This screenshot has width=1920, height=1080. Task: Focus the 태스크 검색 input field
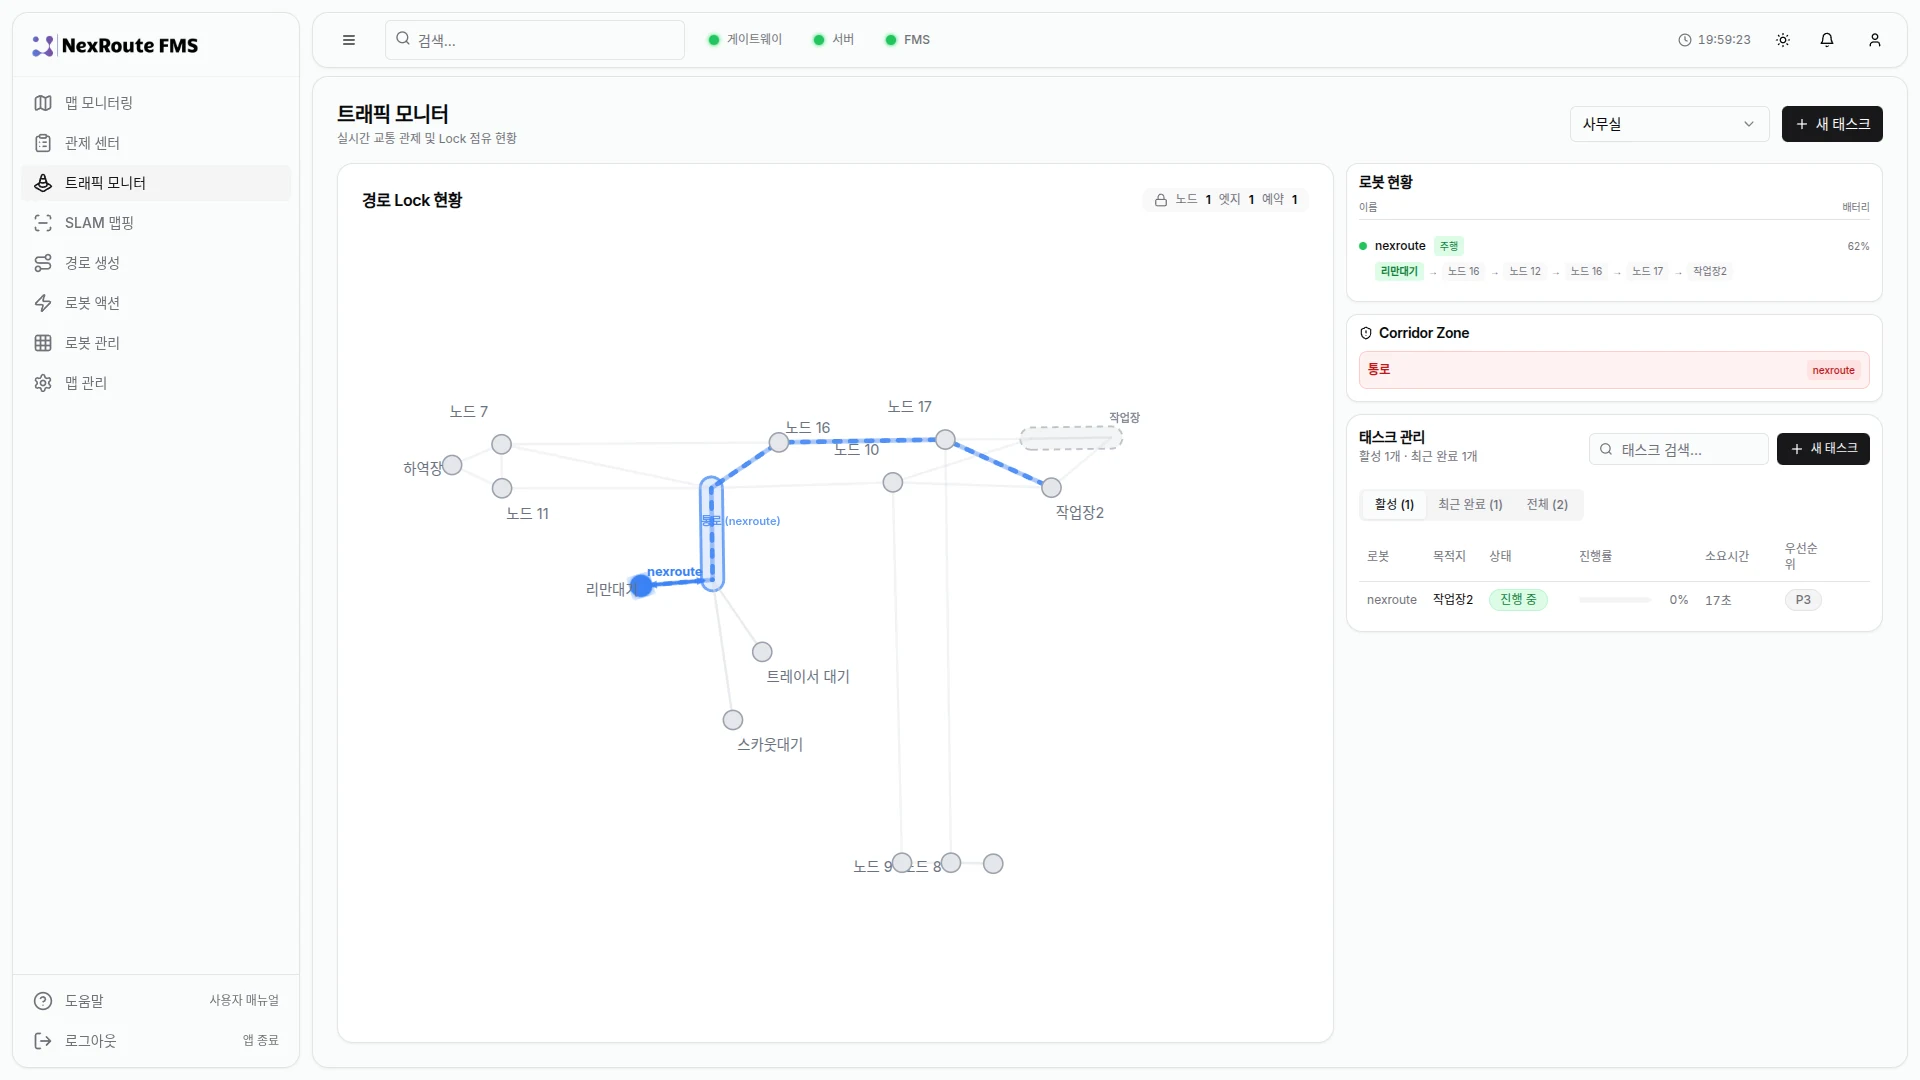tap(1679, 449)
